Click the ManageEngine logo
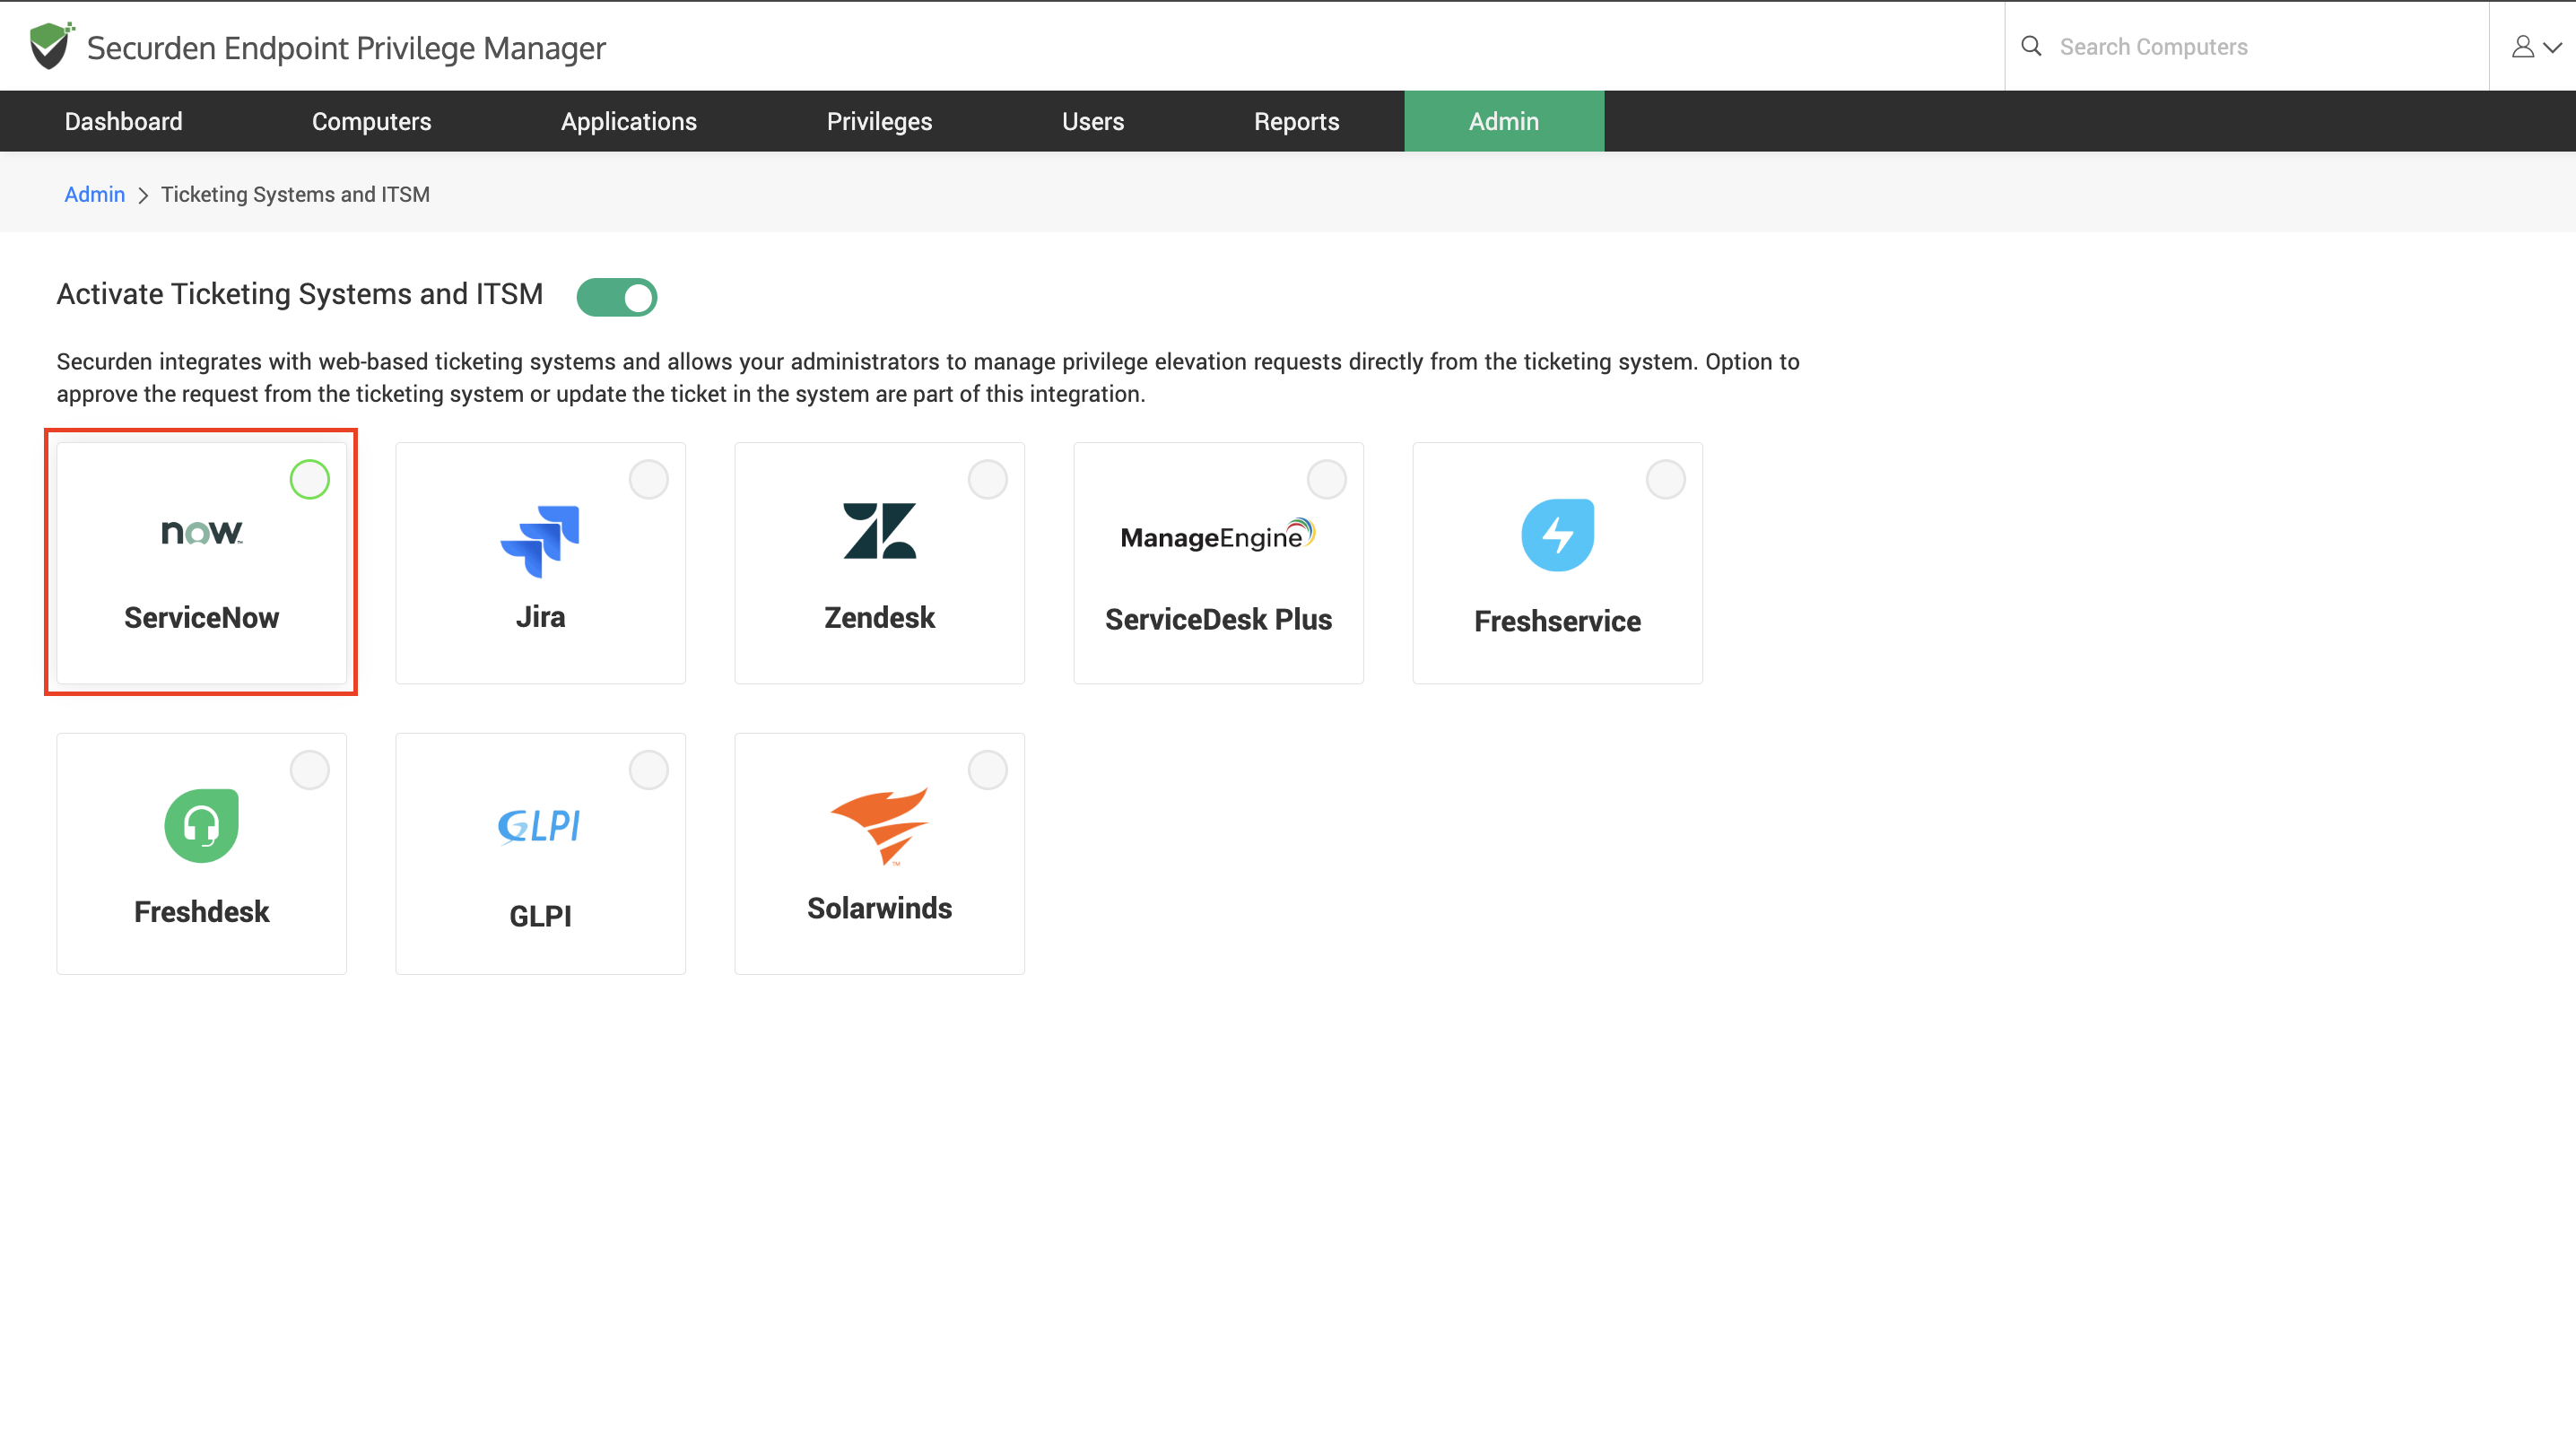The width and height of the screenshot is (2576, 1453). 1218,535
